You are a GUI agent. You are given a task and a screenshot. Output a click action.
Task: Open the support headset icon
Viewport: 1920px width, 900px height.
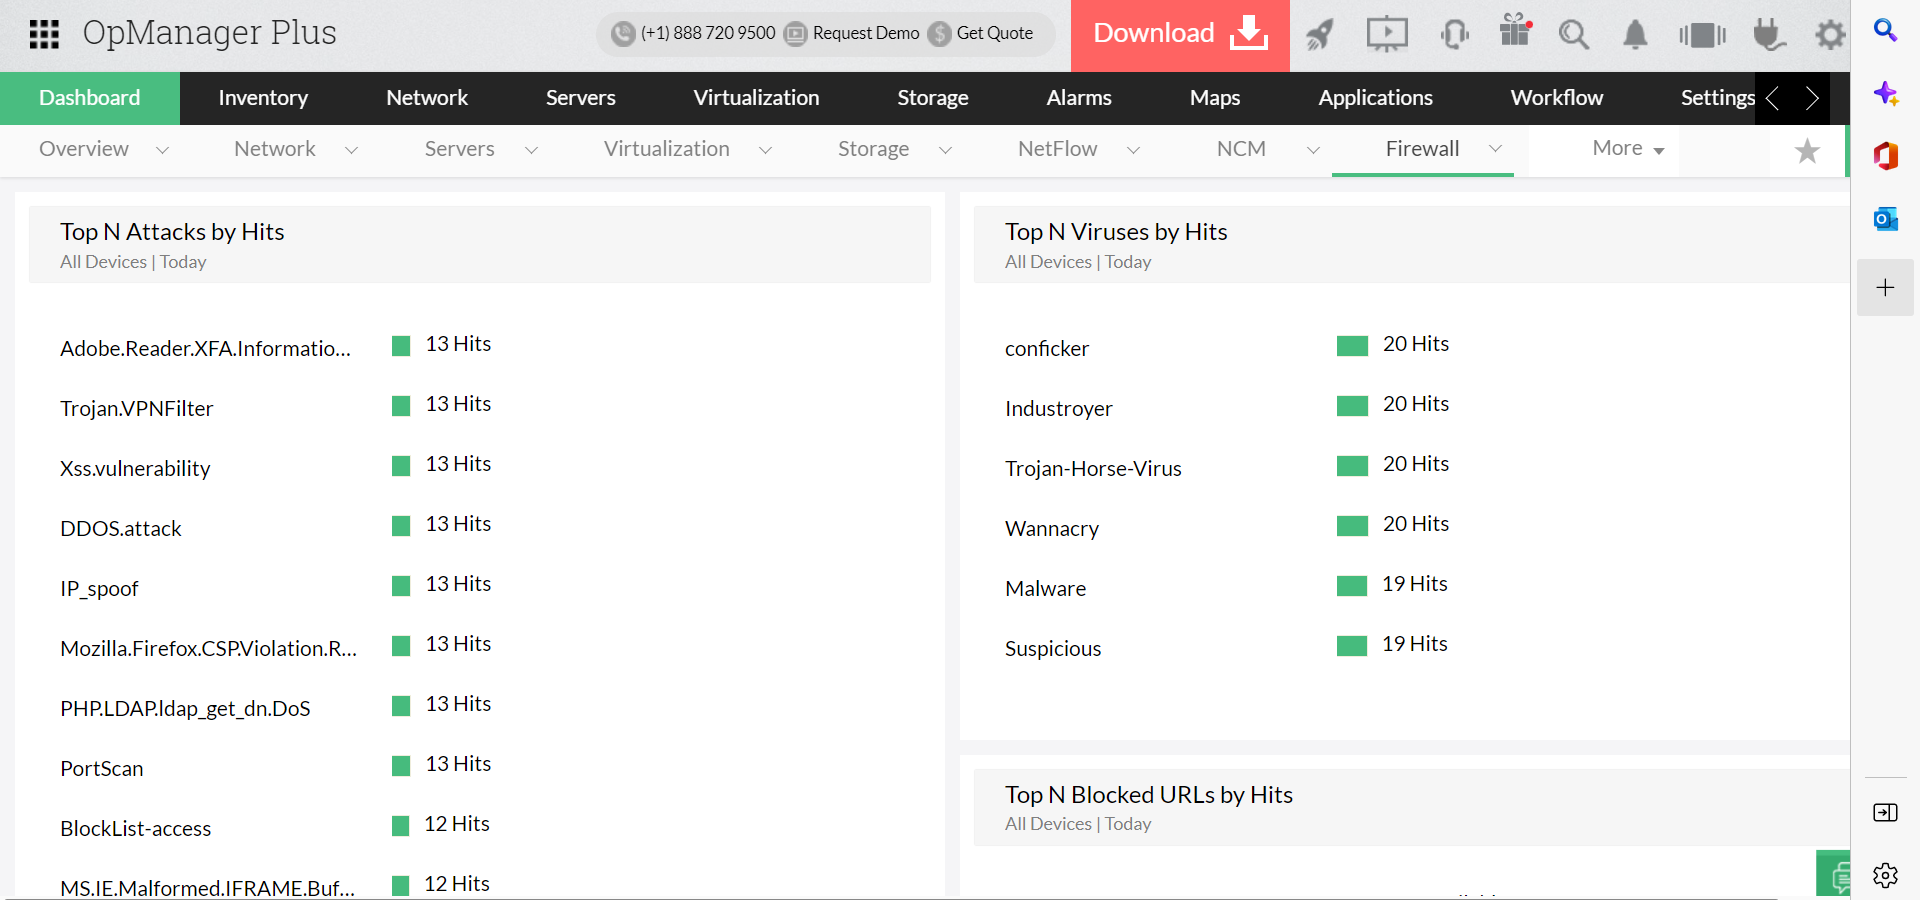[1454, 35]
